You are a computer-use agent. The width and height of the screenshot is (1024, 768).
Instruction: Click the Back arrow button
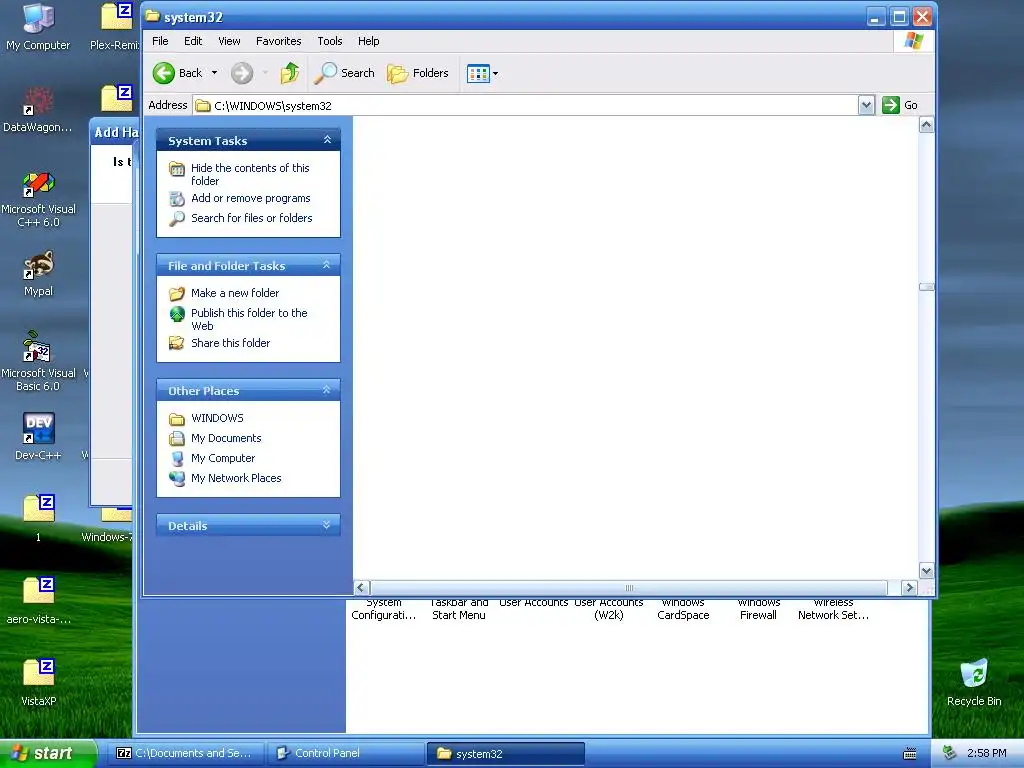click(177, 73)
